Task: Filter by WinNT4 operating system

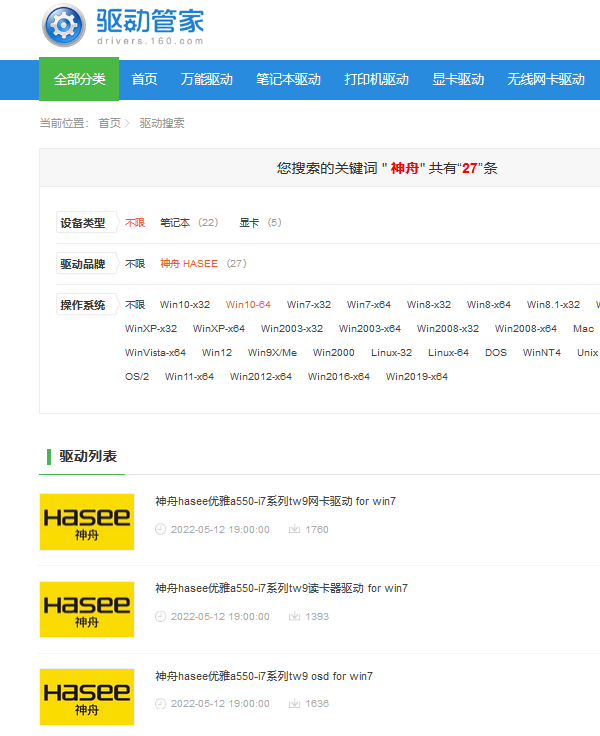Action: tap(542, 353)
